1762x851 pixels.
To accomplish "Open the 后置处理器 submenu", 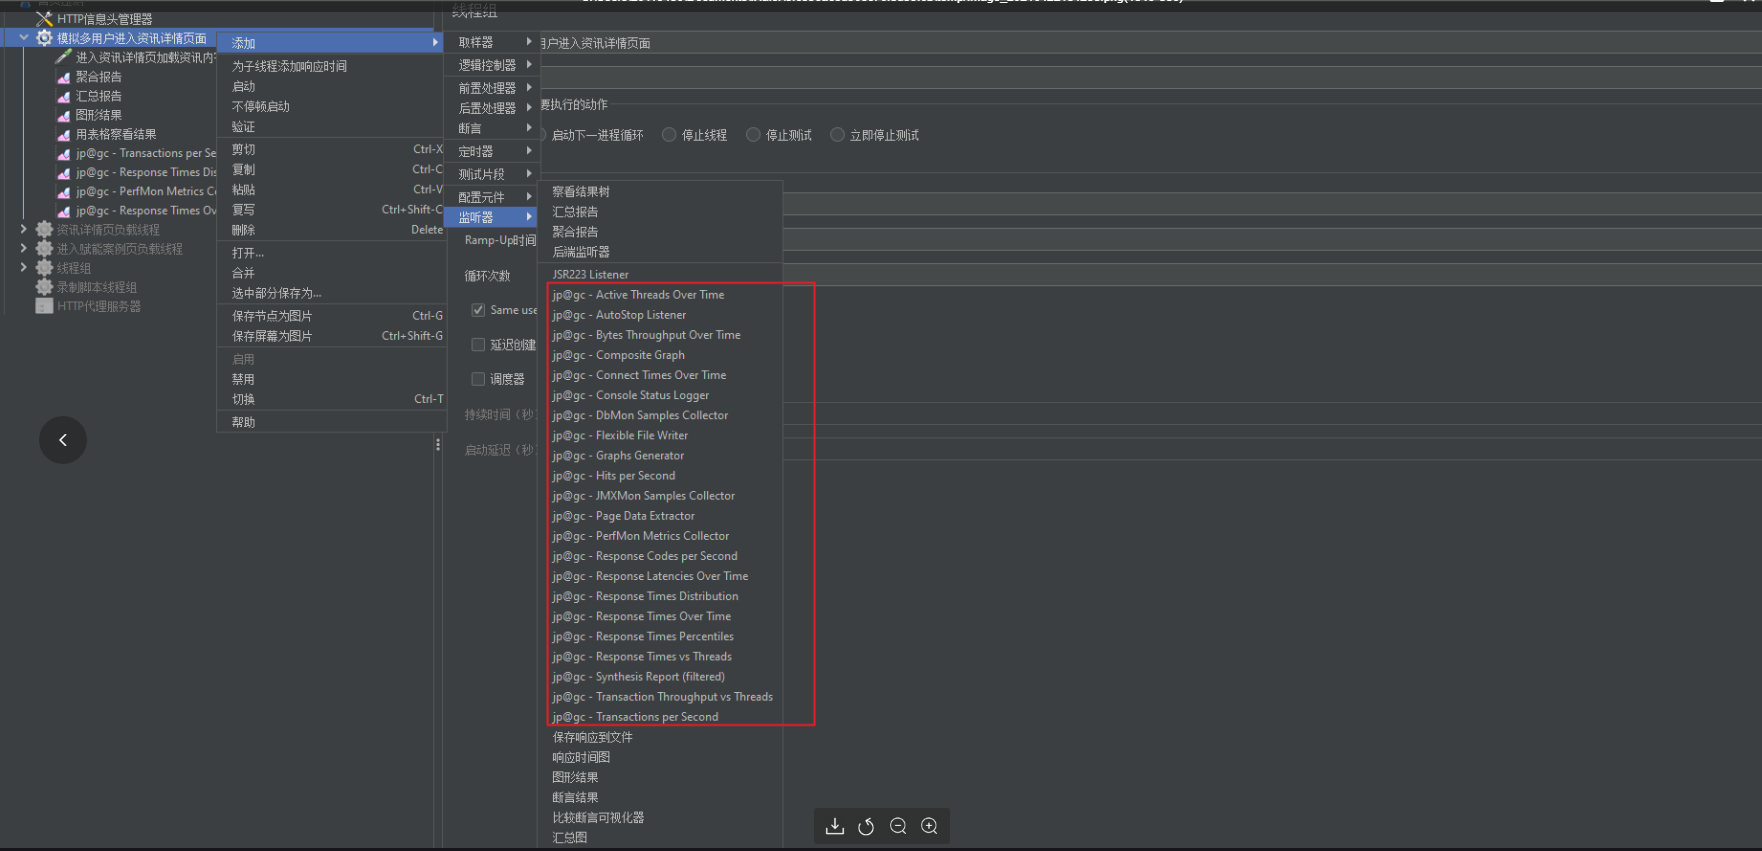I will (x=494, y=108).
